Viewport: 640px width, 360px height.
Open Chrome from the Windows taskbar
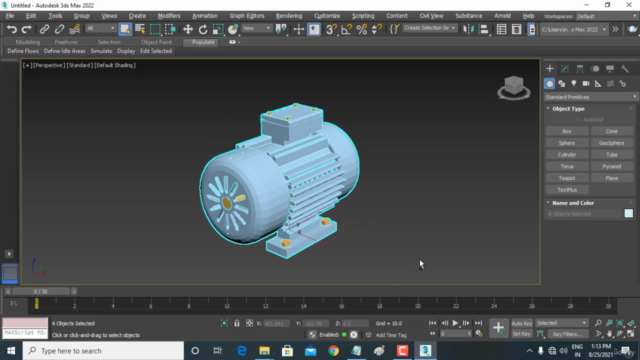[333, 351]
